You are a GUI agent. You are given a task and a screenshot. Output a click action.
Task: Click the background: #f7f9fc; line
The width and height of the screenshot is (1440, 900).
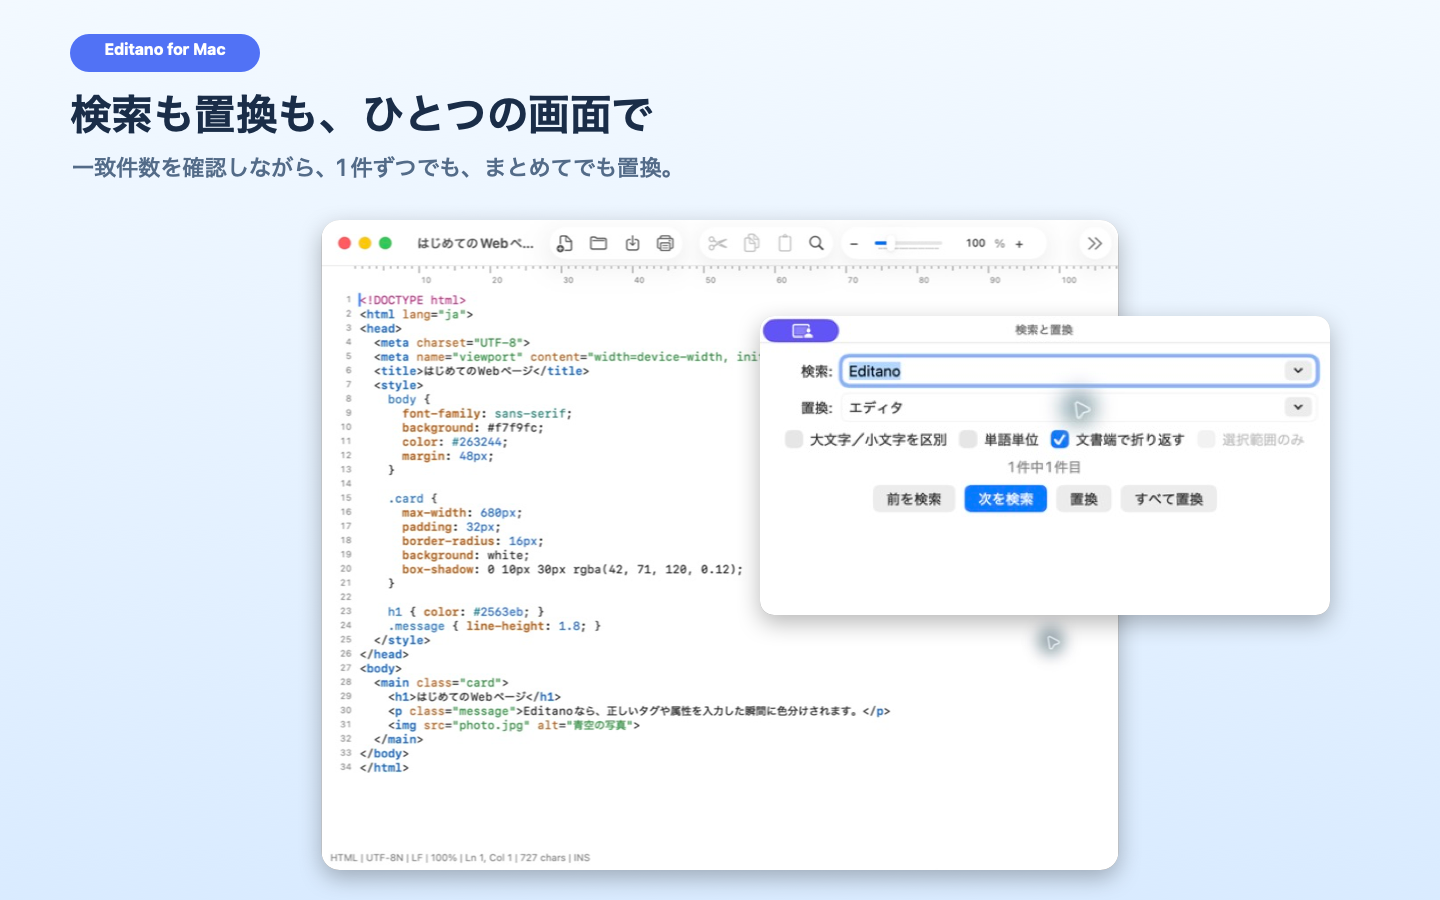[472, 428]
